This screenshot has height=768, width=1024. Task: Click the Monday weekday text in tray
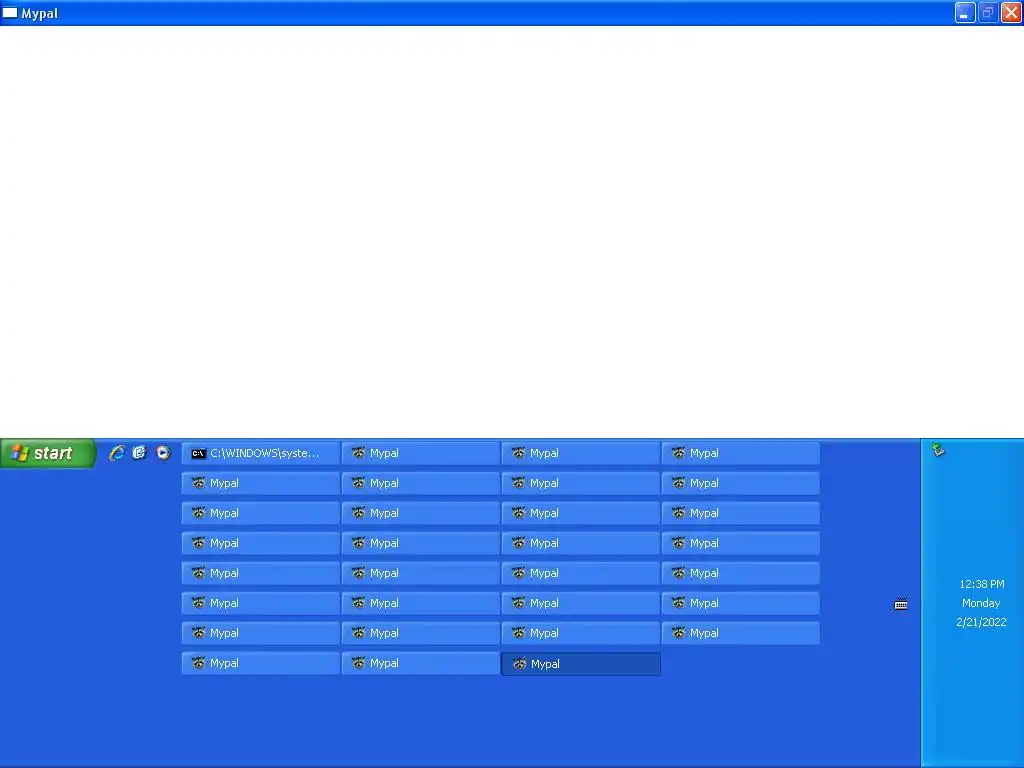tap(981, 603)
